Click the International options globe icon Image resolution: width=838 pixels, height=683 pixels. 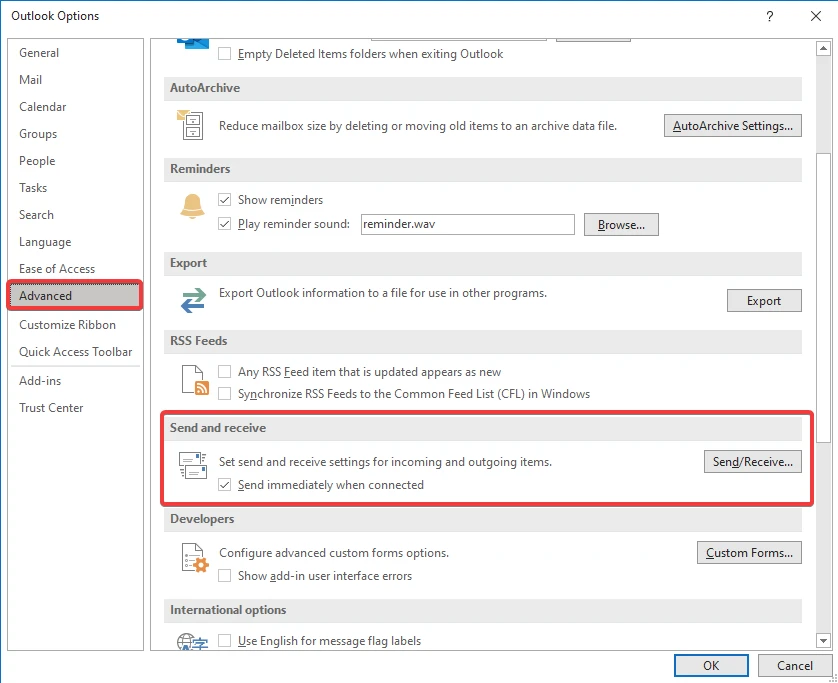[192, 641]
